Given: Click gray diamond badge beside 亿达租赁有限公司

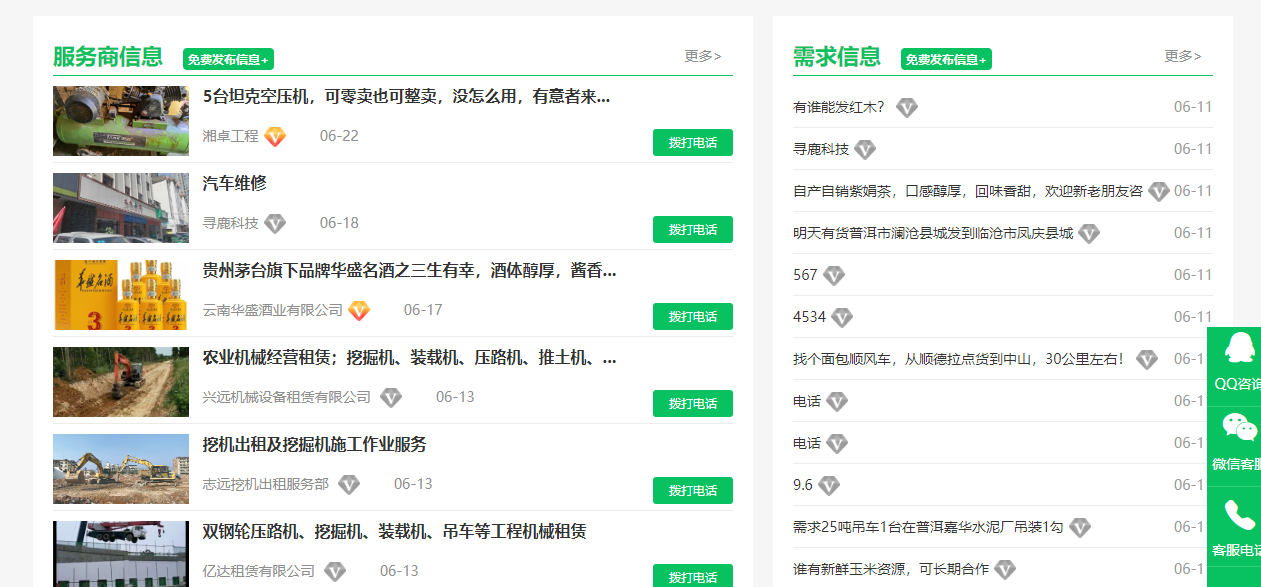Looking at the screenshot, I should click(335, 572).
